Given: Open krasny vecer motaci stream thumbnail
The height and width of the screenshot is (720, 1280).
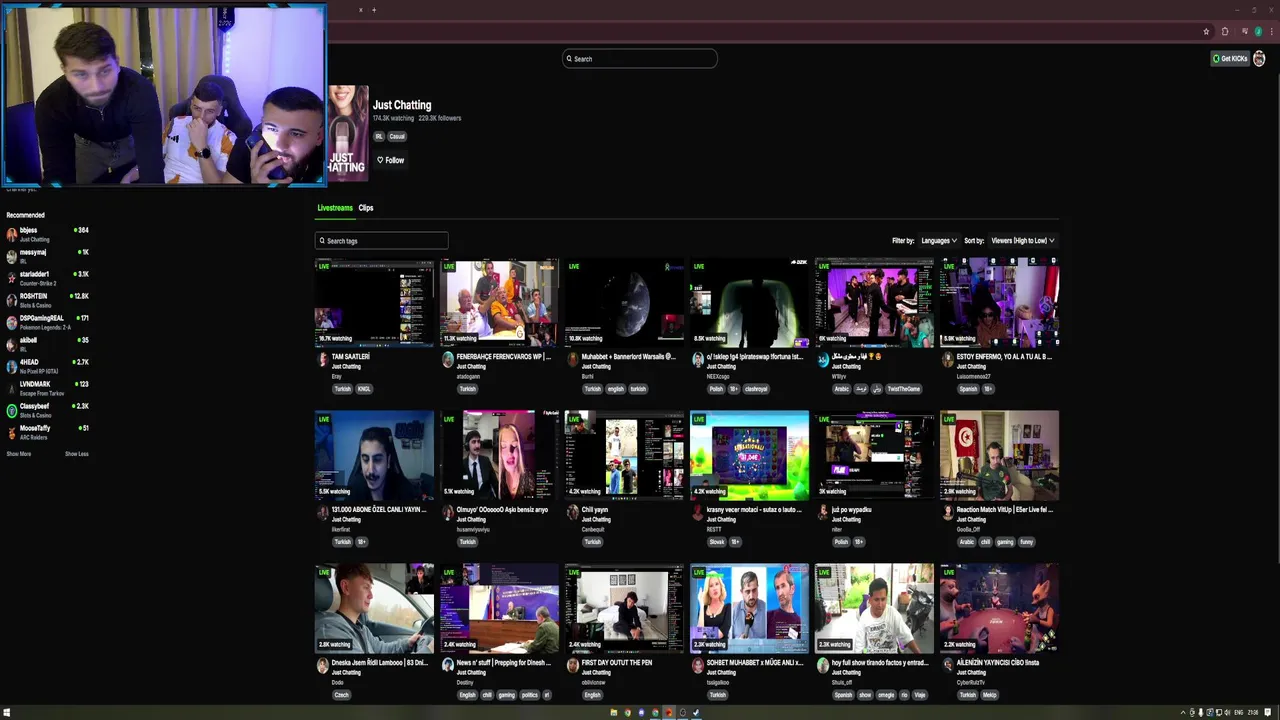Looking at the screenshot, I should tap(750, 456).
